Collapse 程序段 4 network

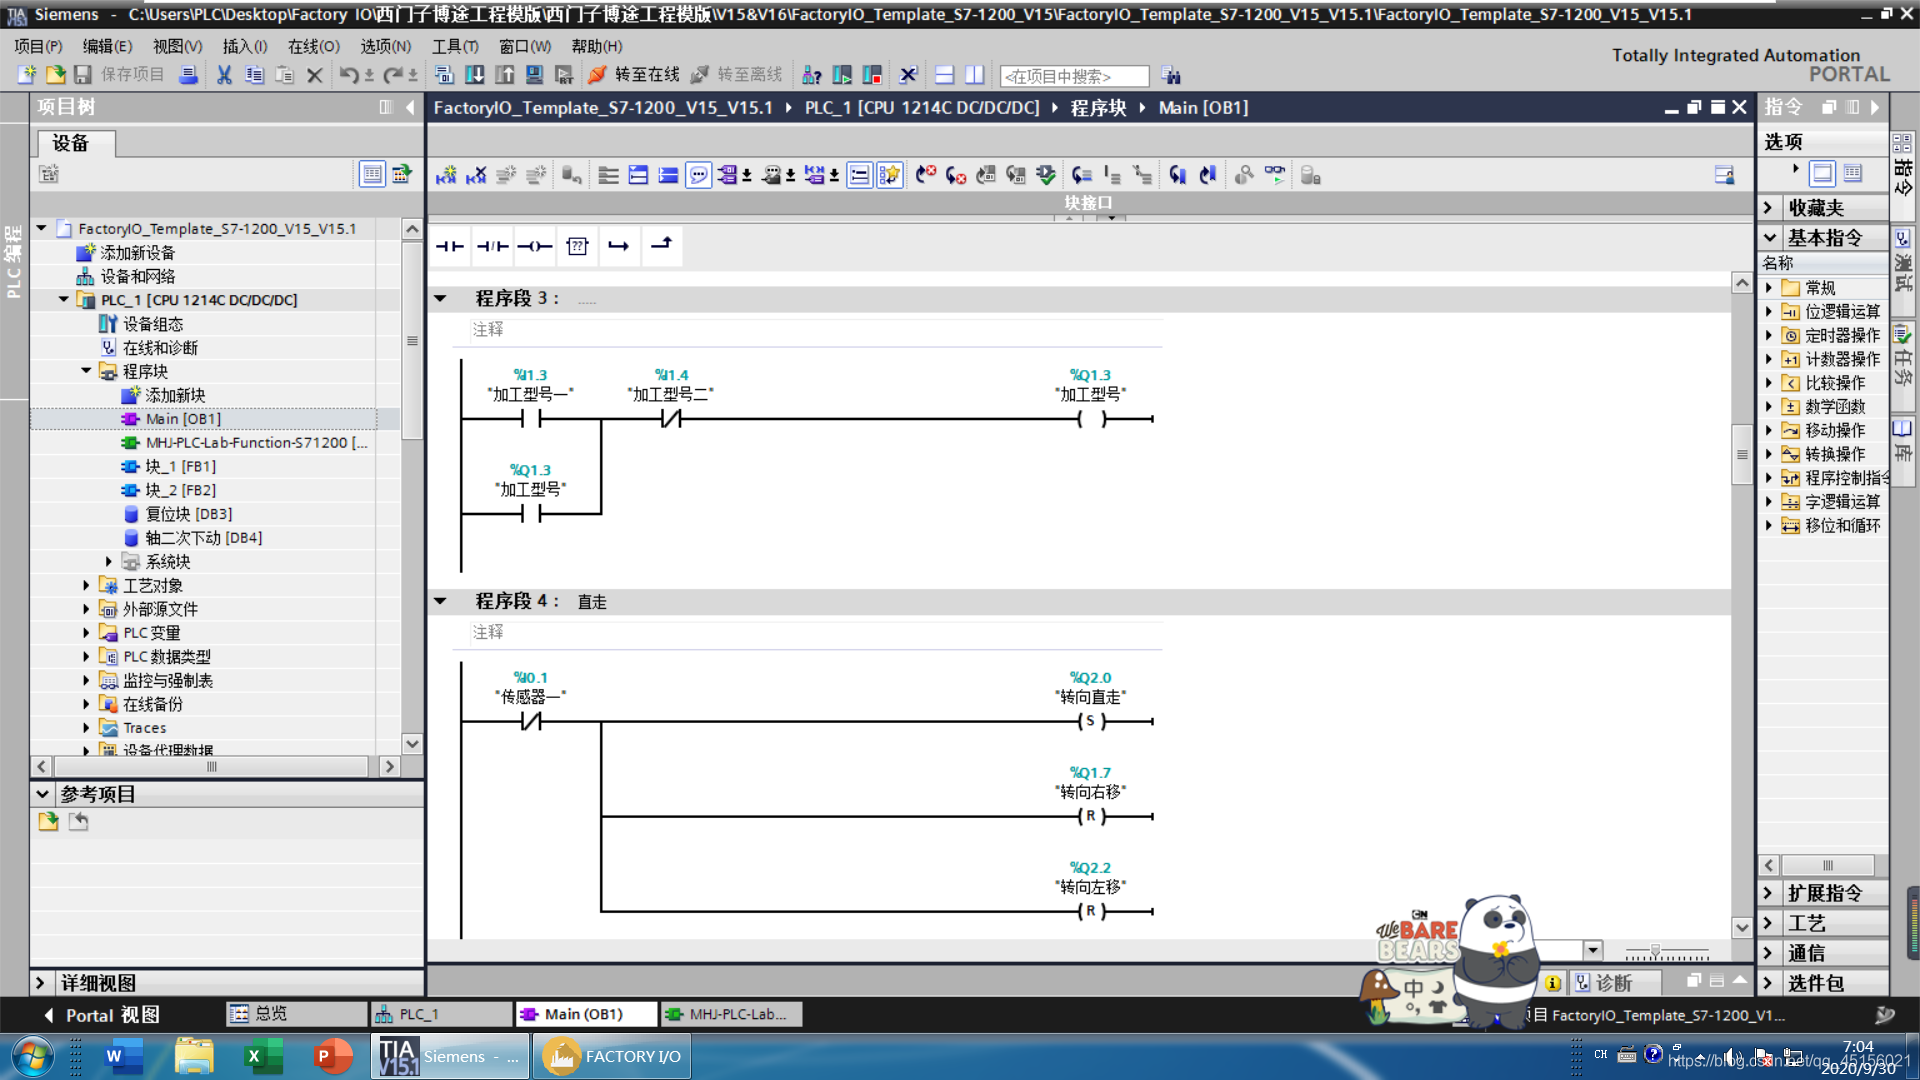(x=440, y=601)
